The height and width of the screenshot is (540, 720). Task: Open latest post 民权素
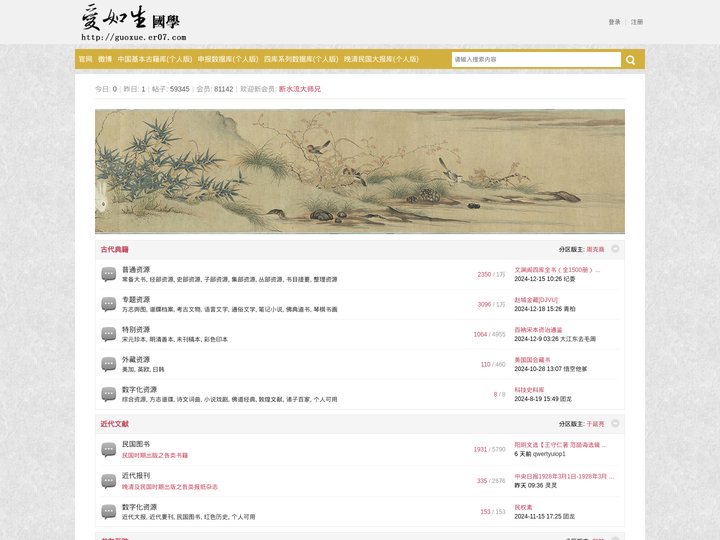click(x=523, y=507)
